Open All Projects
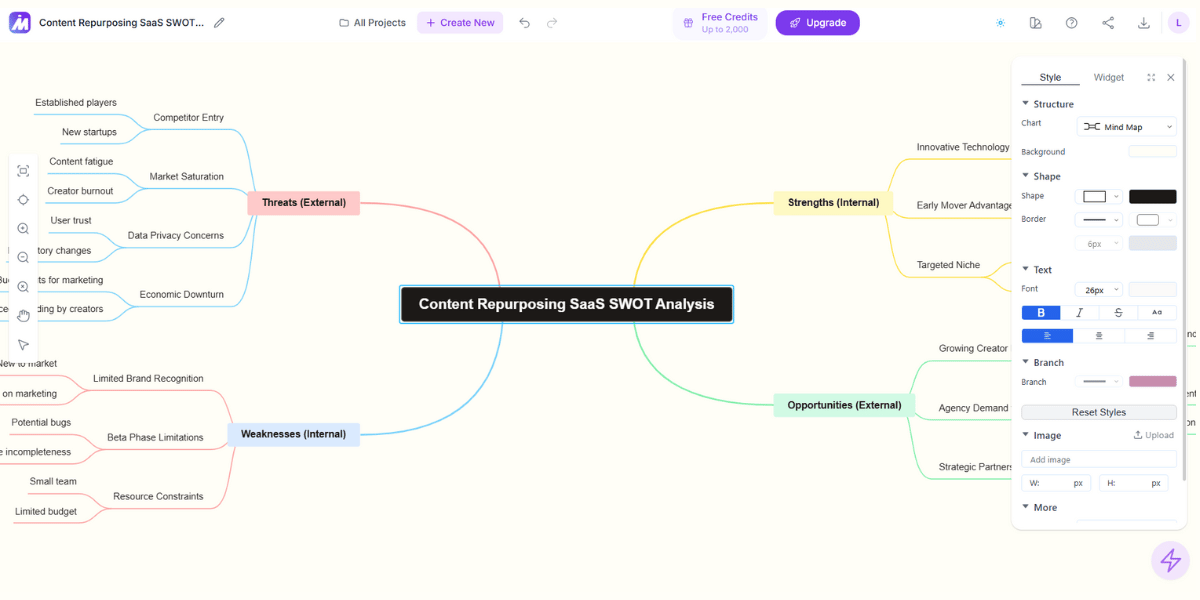This screenshot has width=1200, height=600. (372, 23)
